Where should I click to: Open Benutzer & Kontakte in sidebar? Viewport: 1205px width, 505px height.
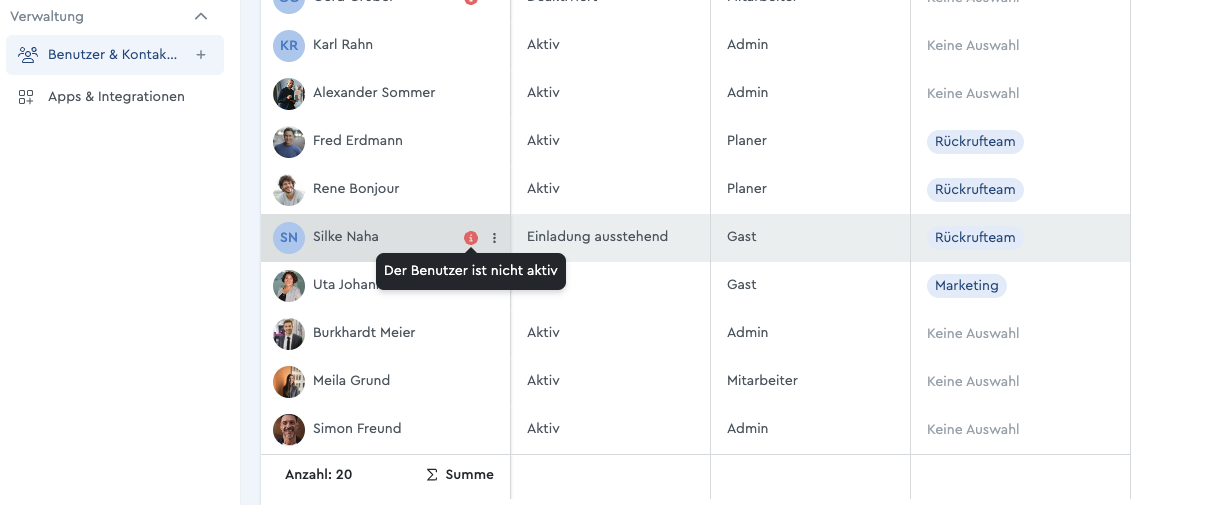(x=115, y=55)
